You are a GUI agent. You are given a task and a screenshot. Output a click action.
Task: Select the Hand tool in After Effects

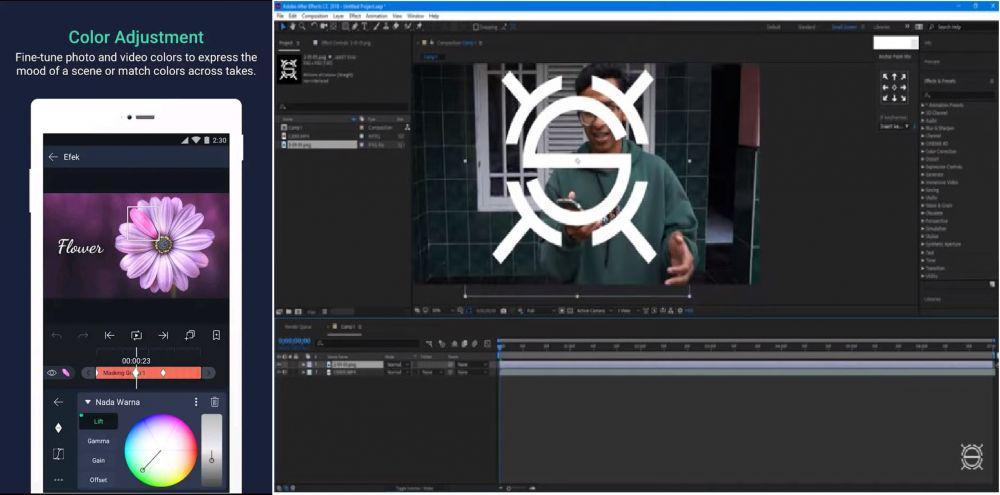(x=292, y=27)
